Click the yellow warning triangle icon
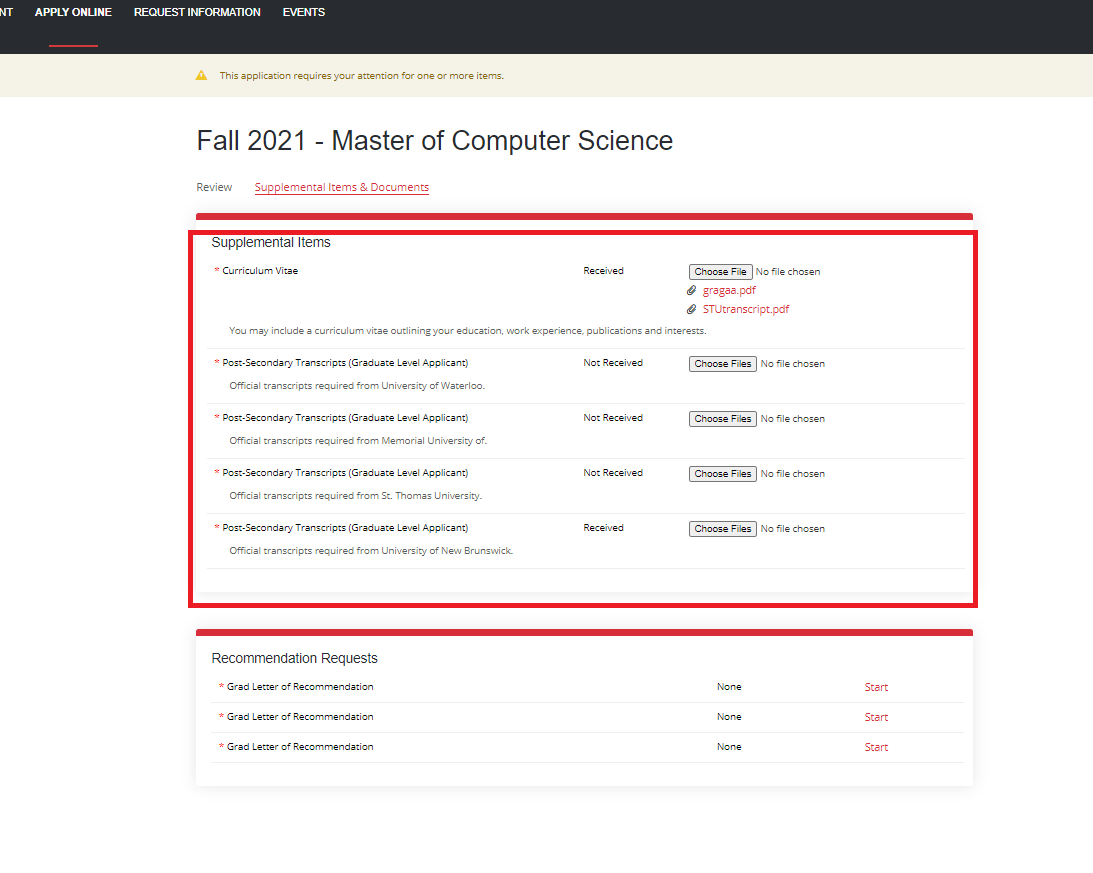The image size is (1093, 873). [x=201, y=75]
